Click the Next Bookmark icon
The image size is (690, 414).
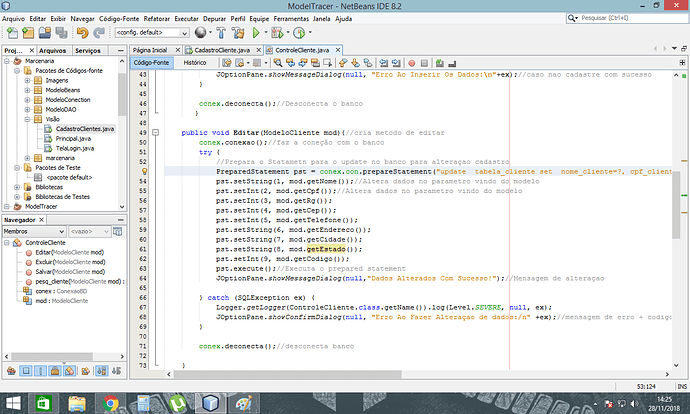(355, 63)
